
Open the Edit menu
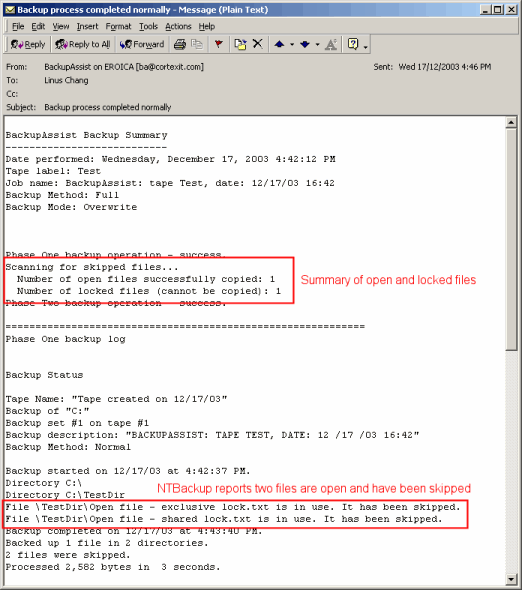coord(38,26)
